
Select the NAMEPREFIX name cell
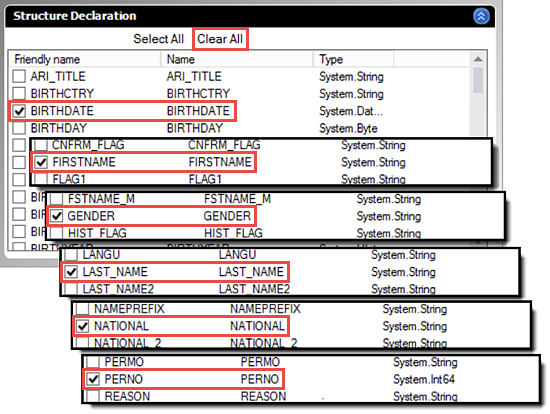click(265, 309)
